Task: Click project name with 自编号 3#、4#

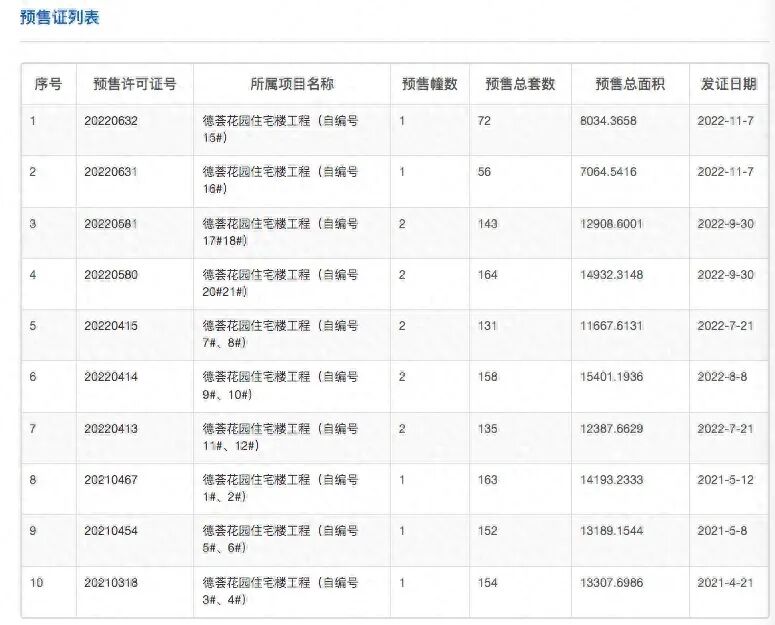Action: tap(280, 591)
